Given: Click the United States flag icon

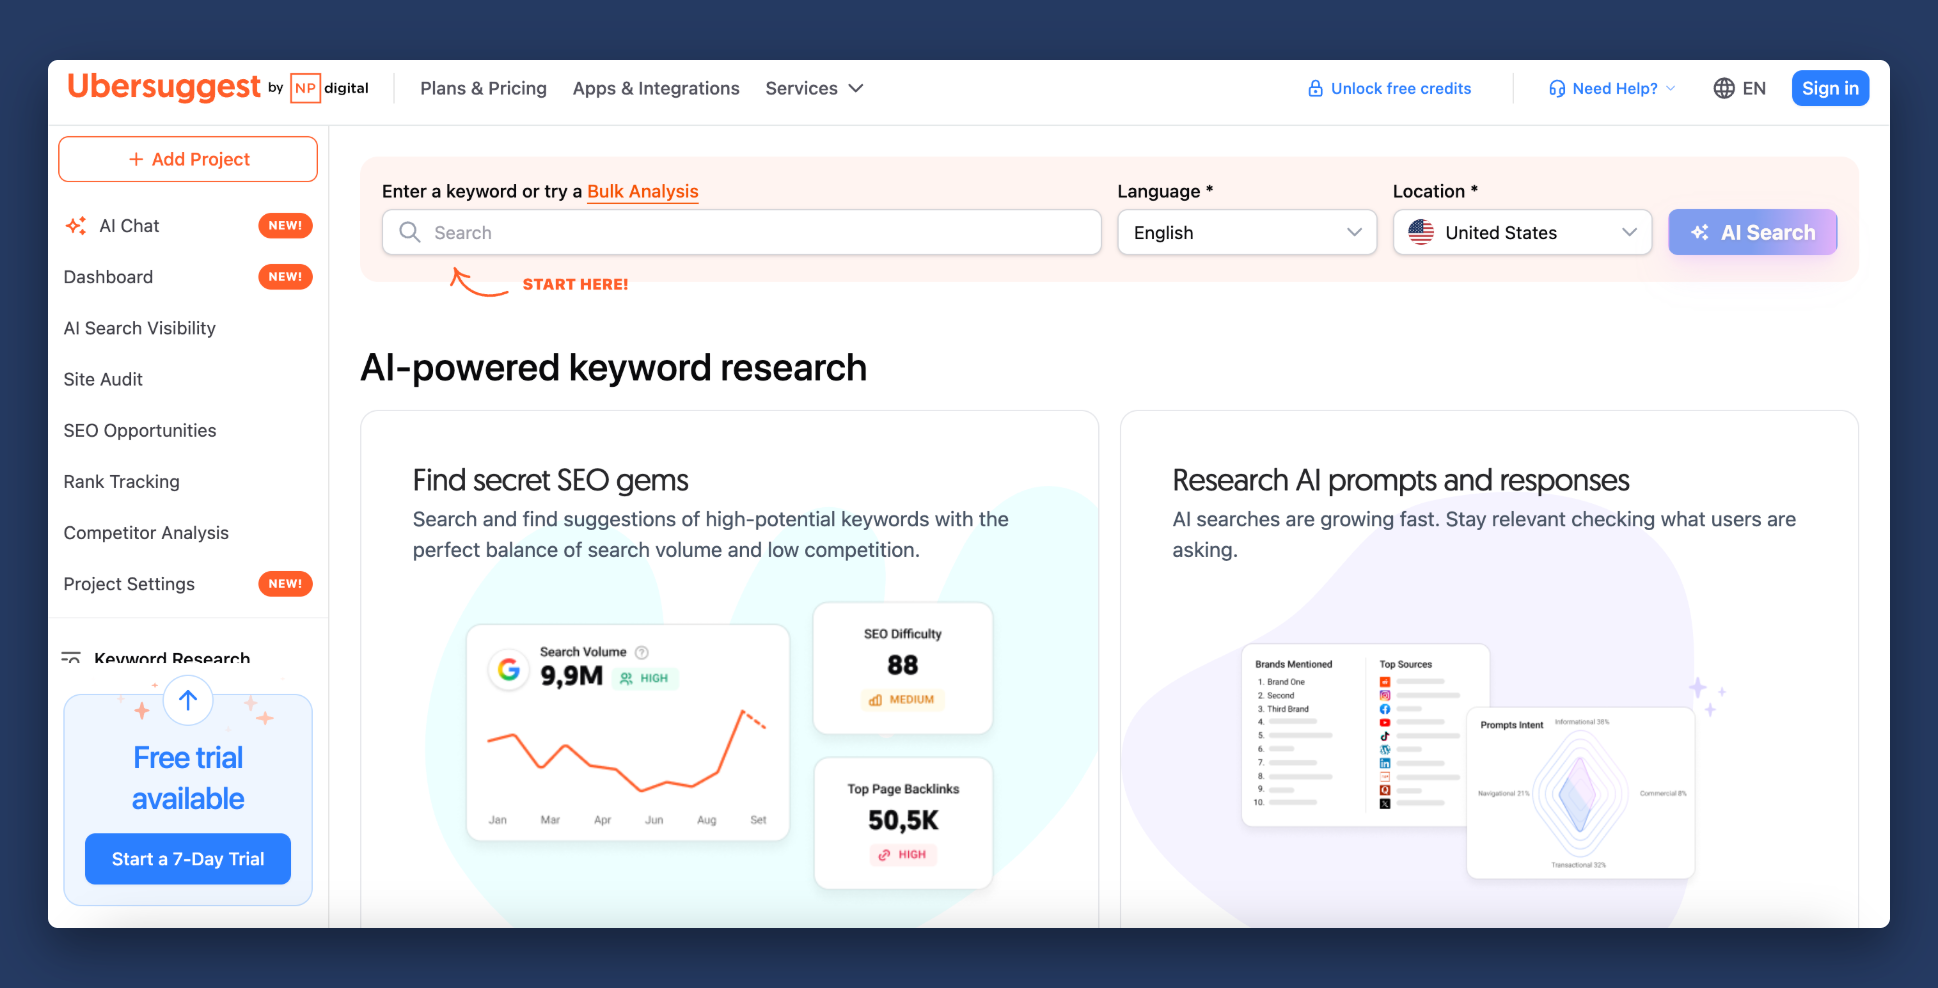Looking at the screenshot, I should [x=1421, y=232].
